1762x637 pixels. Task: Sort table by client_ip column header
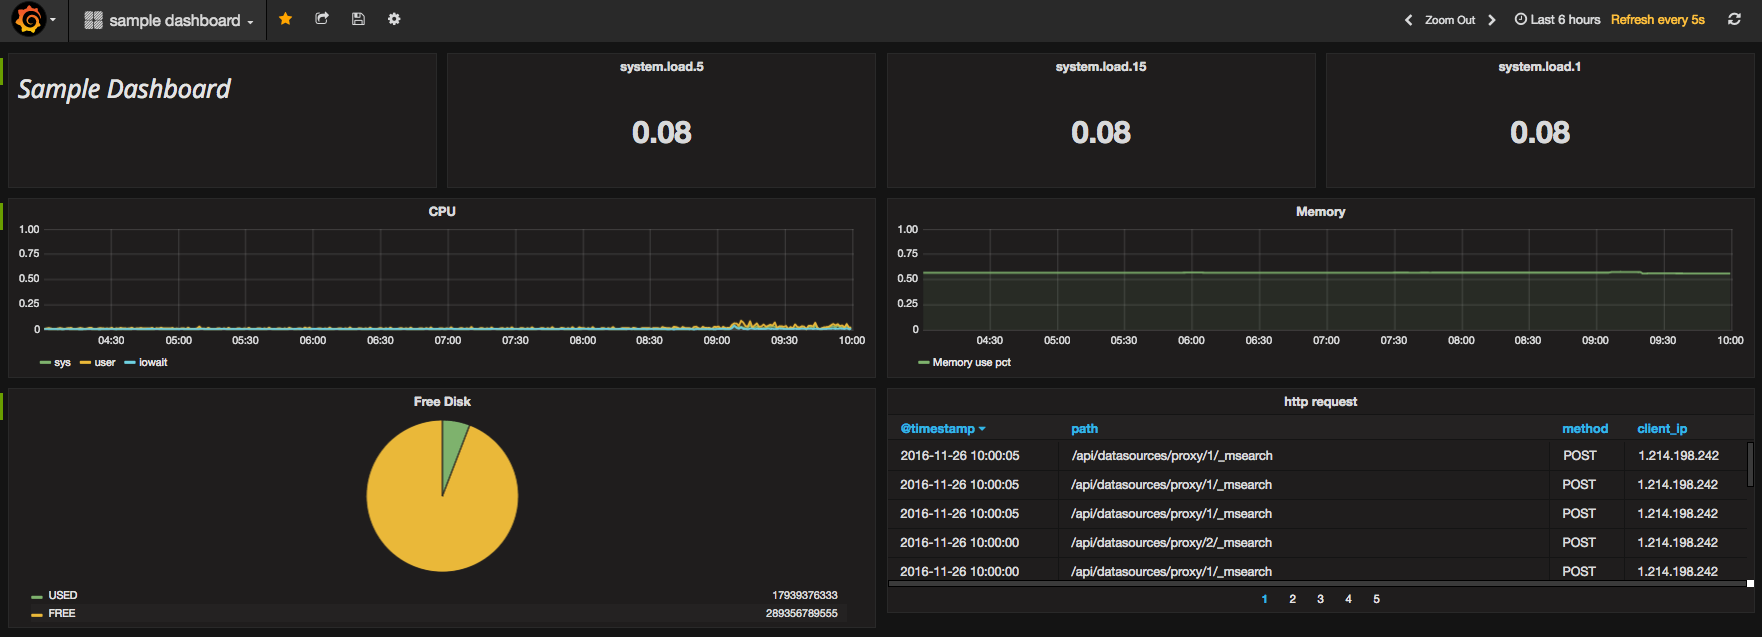pyautogui.click(x=1662, y=428)
